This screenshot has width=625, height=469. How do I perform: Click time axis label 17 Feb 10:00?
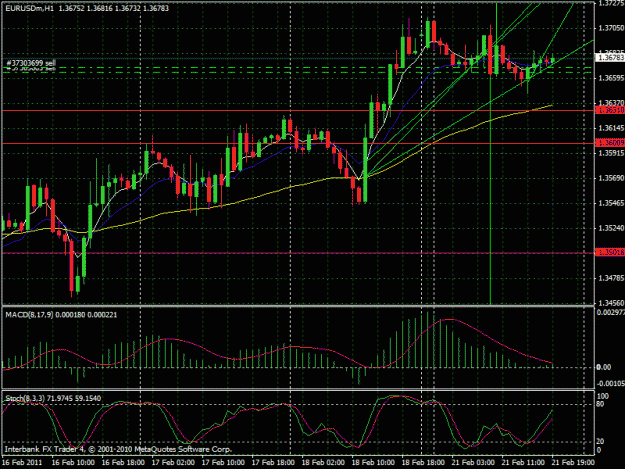coord(223,463)
